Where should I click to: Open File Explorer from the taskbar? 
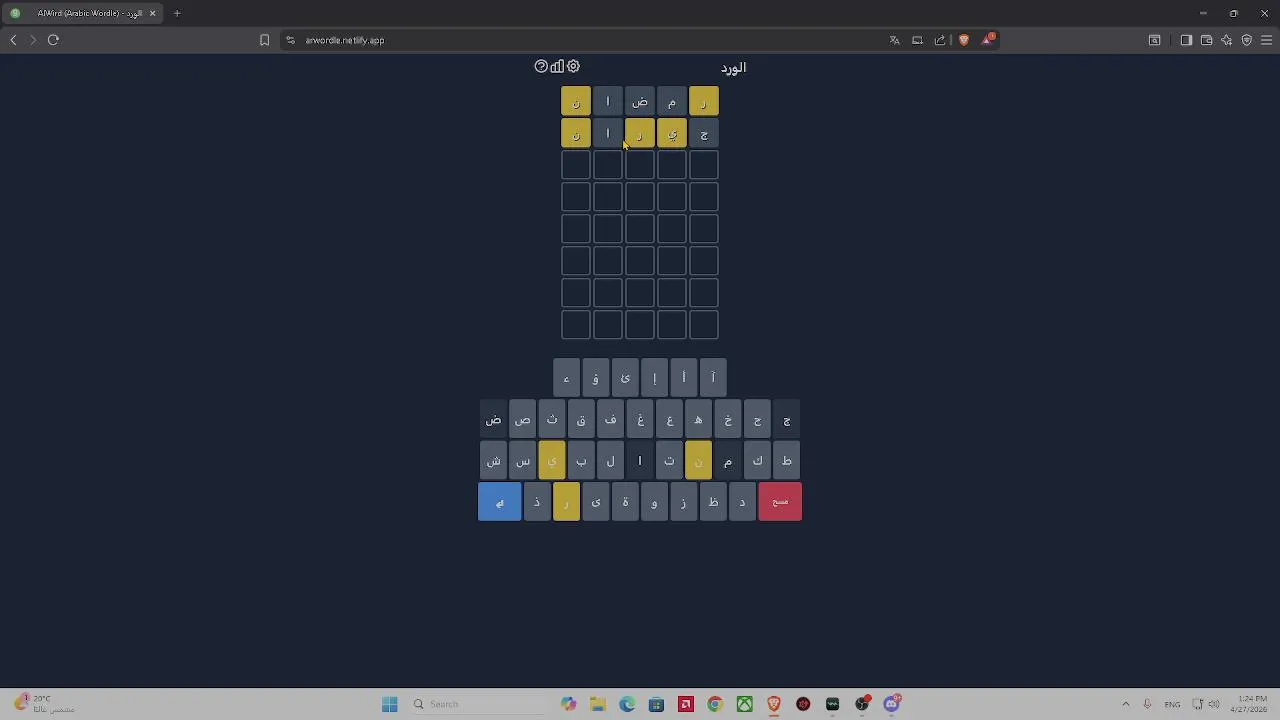597,704
